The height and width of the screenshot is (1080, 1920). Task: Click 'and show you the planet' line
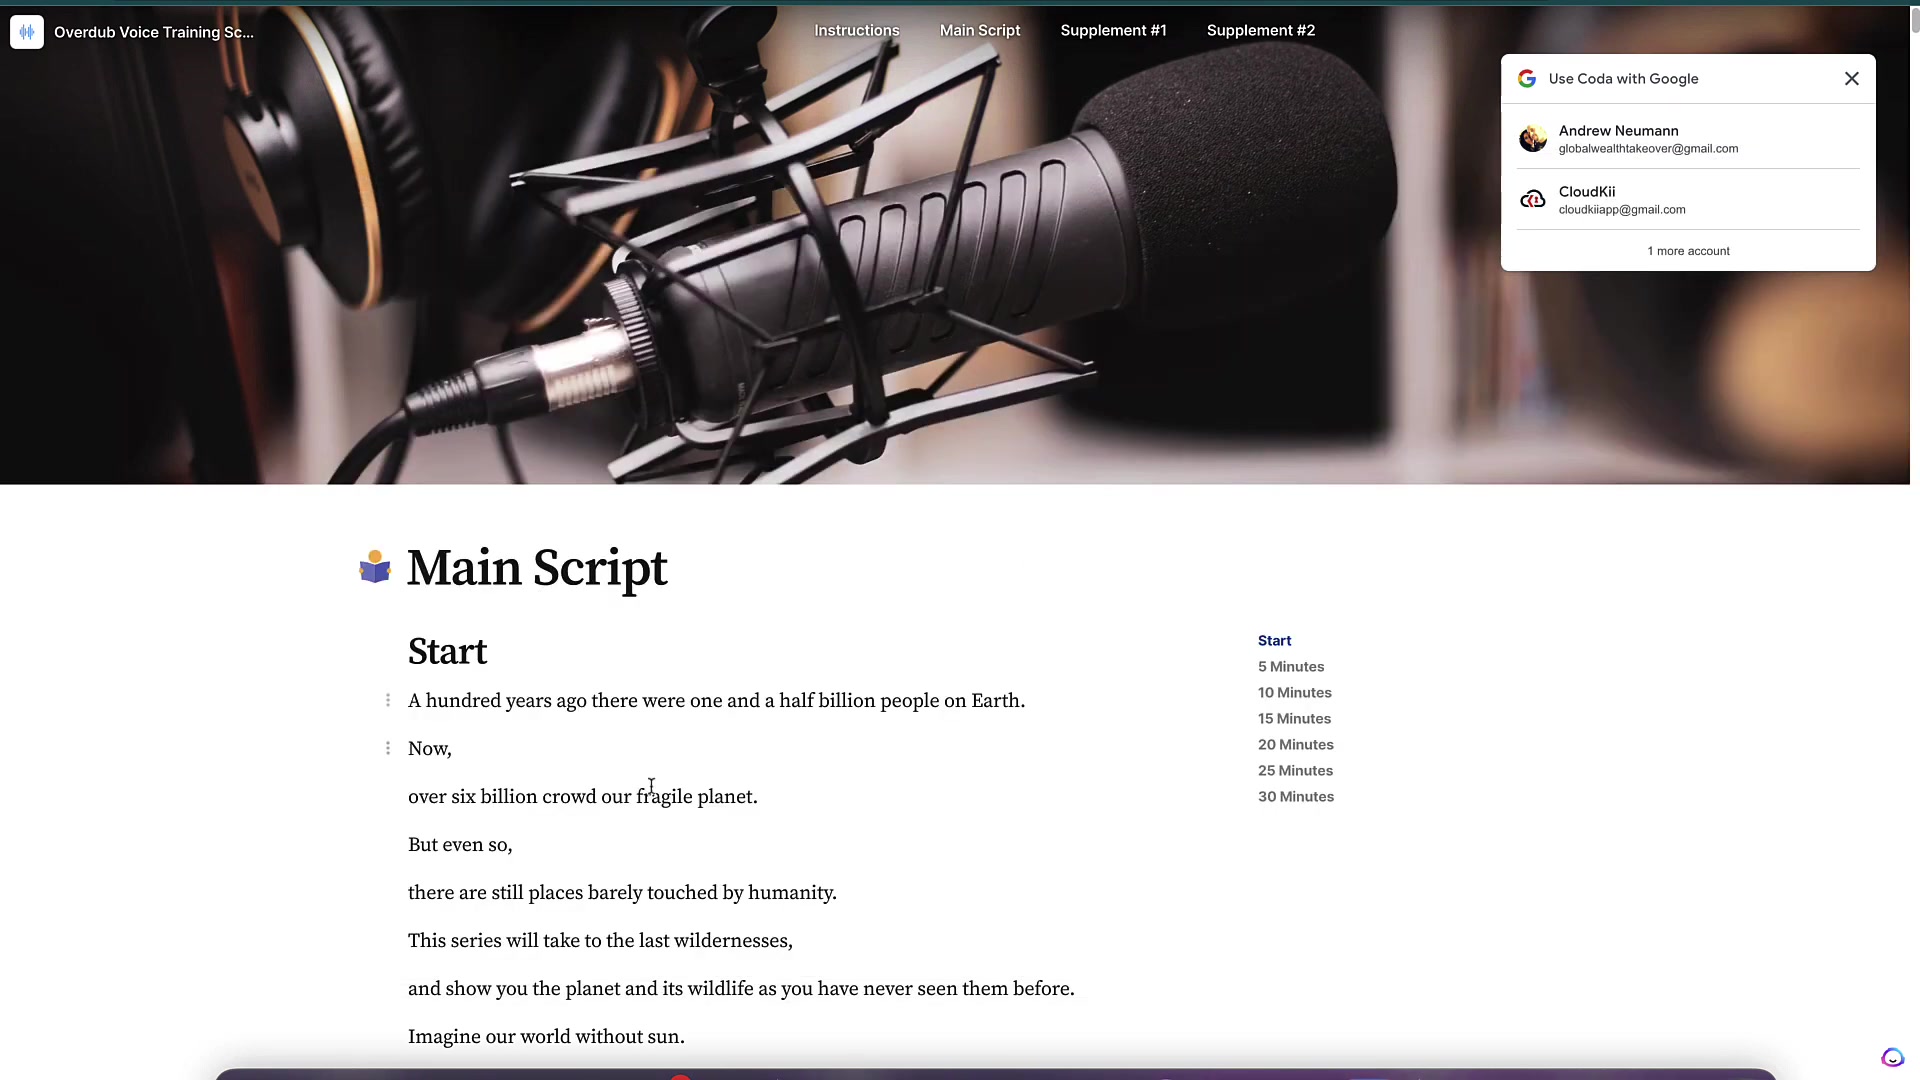tap(741, 989)
